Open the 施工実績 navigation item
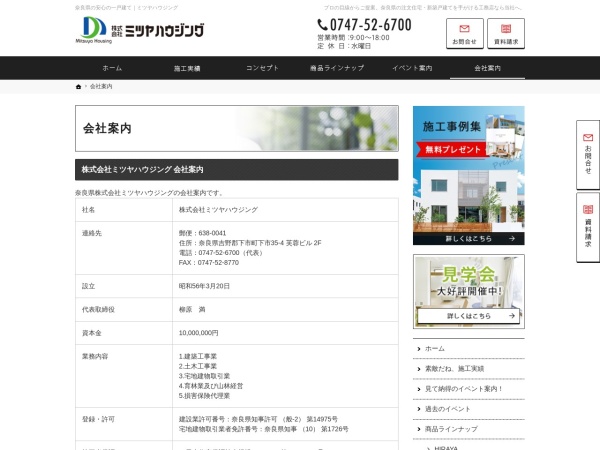 click(x=187, y=68)
